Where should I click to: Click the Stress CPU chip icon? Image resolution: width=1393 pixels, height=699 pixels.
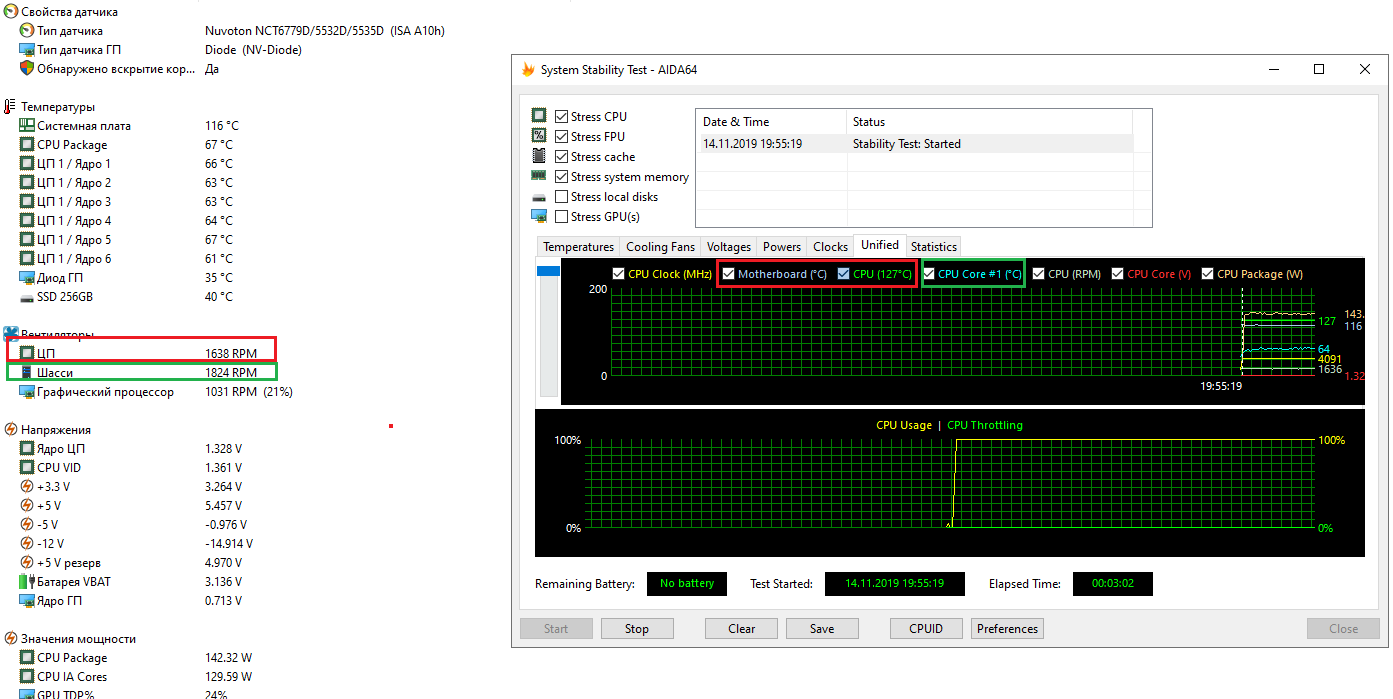pyautogui.click(x=539, y=116)
